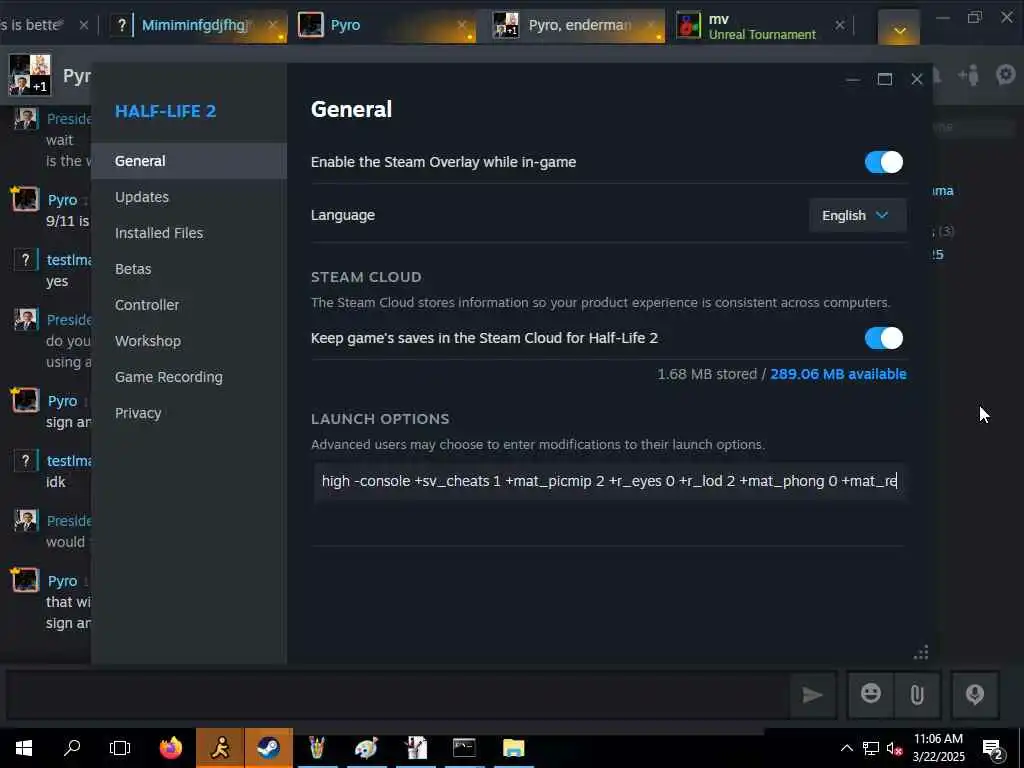The height and width of the screenshot is (768, 1024).
Task: Click Pyro's avatar beside the 9/11 message
Action: click(x=25, y=199)
